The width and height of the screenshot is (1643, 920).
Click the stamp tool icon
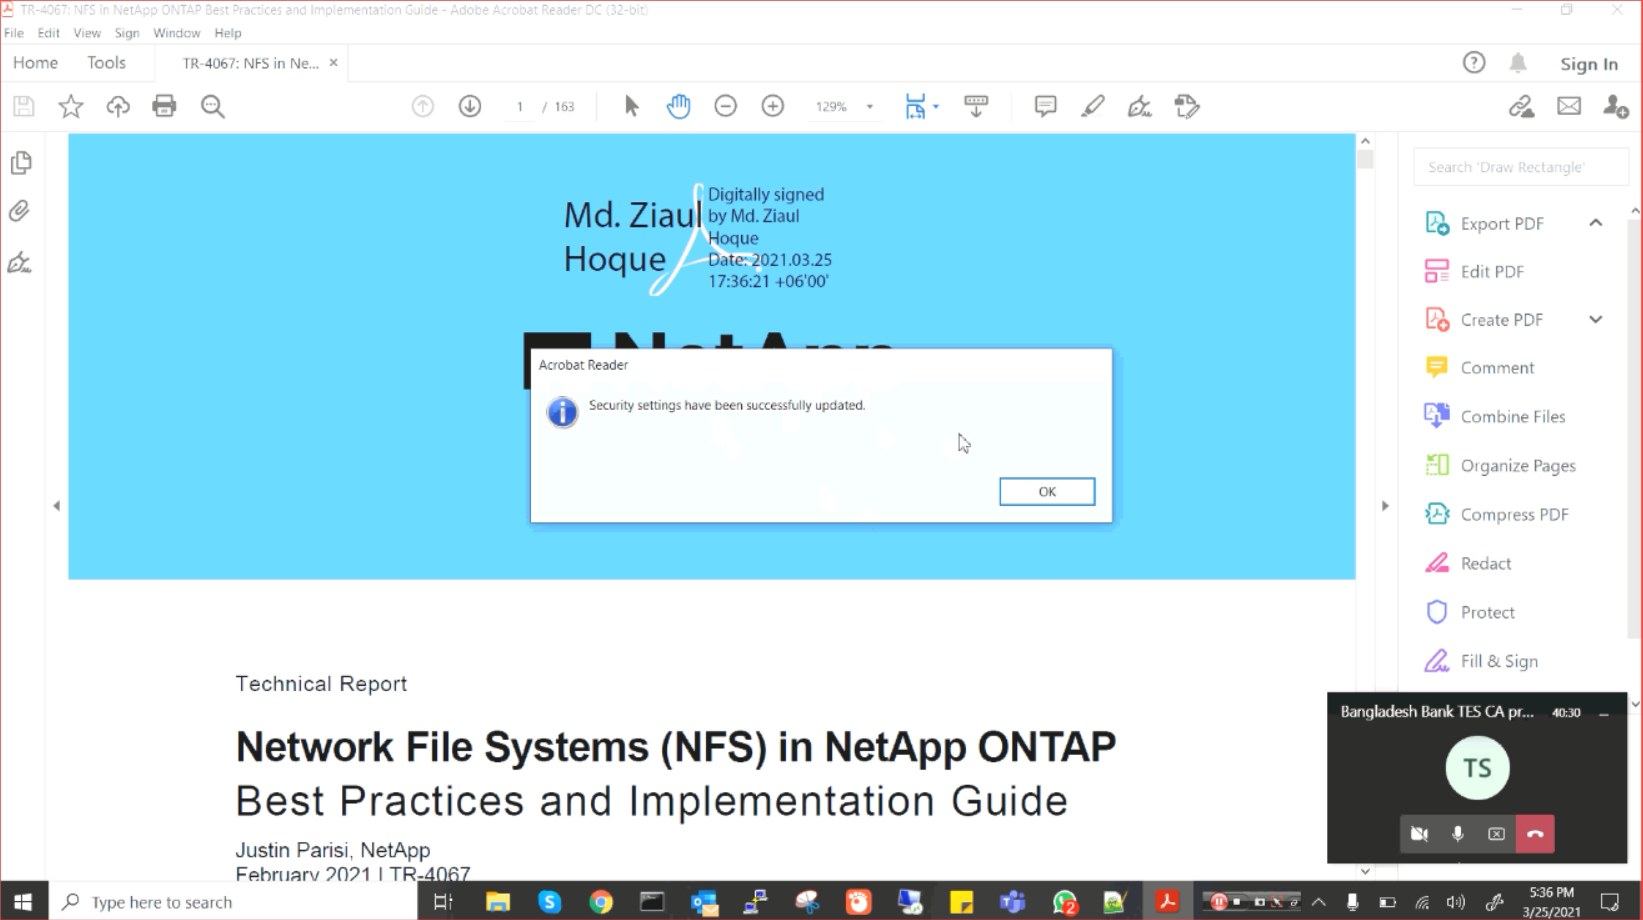click(x=1187, y=106)
